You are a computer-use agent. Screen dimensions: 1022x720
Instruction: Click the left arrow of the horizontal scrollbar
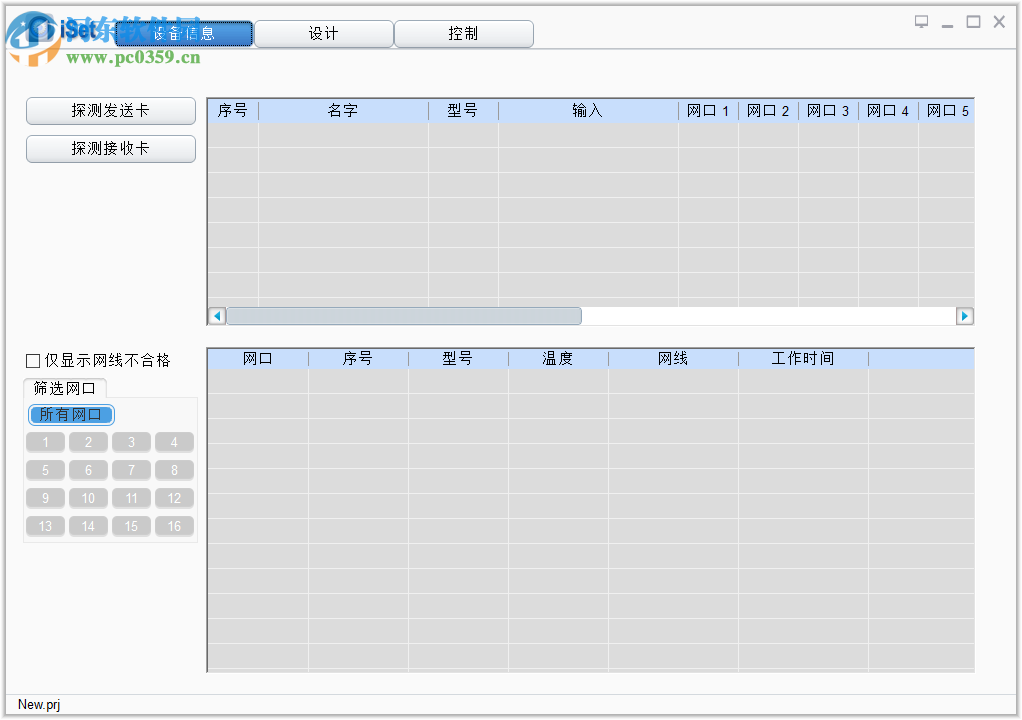tap(216, 315)
